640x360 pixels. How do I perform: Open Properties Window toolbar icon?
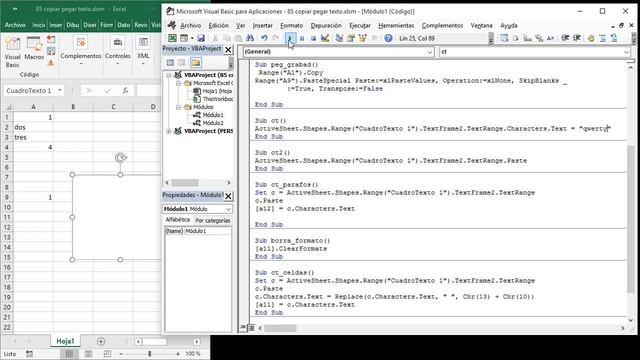coord(351,38)
